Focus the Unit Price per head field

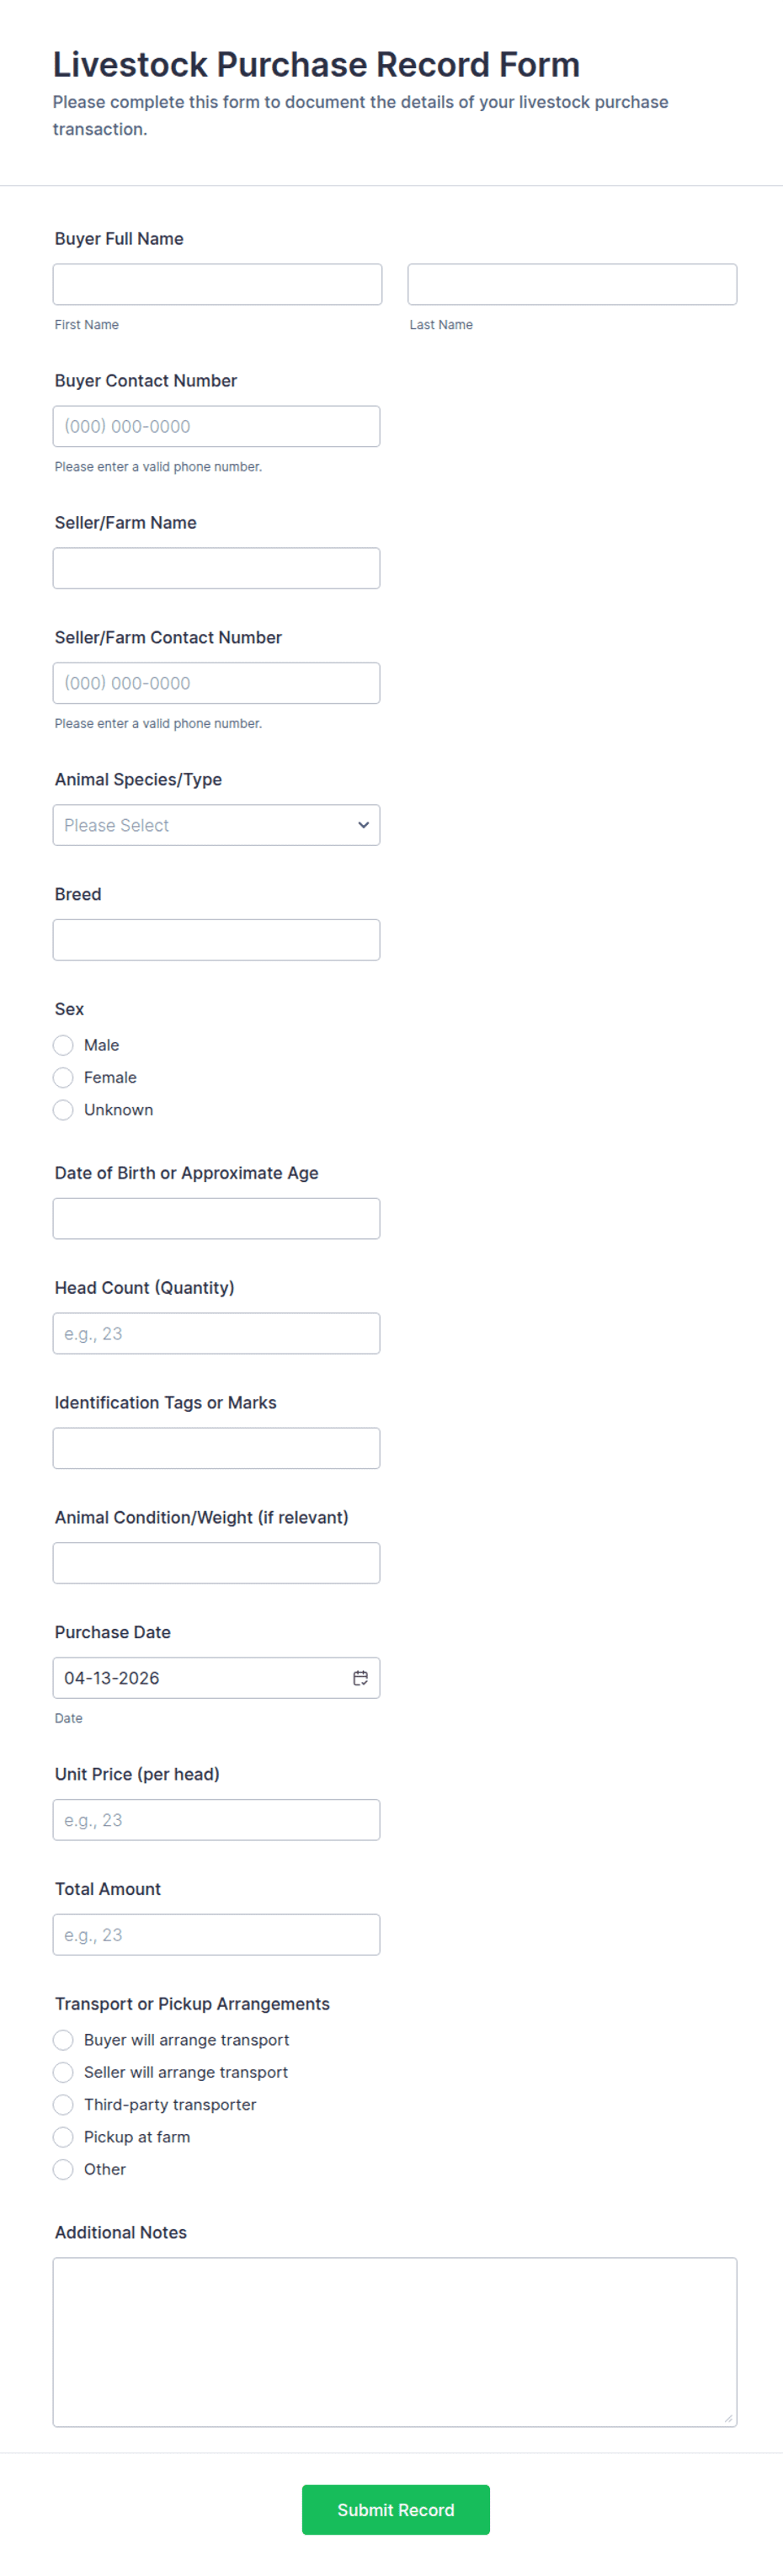click(216, 1820)
